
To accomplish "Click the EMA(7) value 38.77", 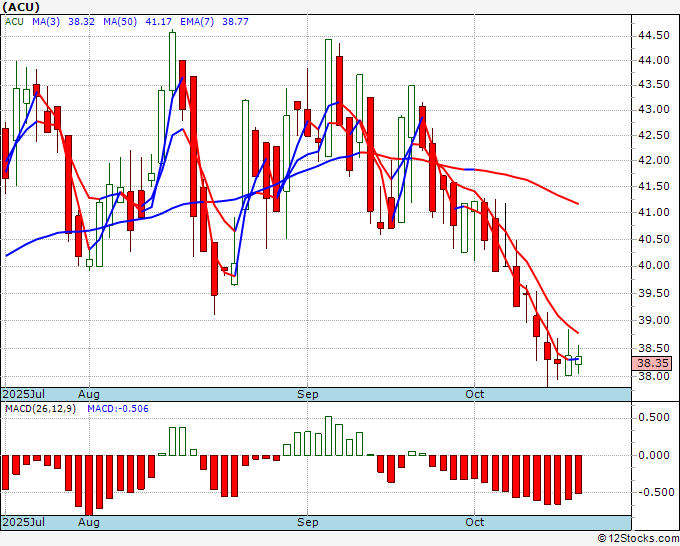I will 235,21.
